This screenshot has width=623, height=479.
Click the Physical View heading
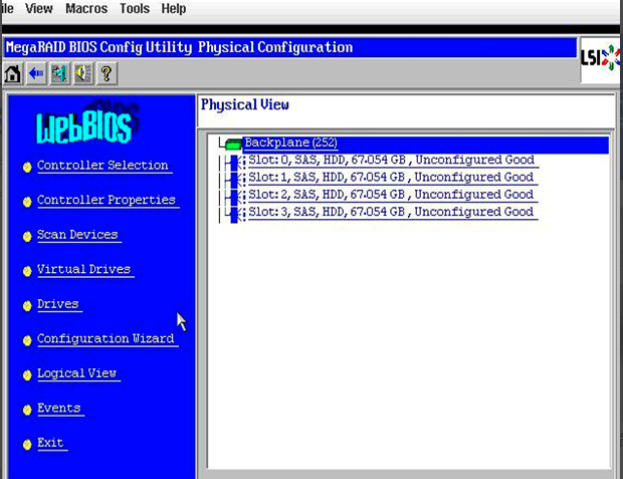245,106
